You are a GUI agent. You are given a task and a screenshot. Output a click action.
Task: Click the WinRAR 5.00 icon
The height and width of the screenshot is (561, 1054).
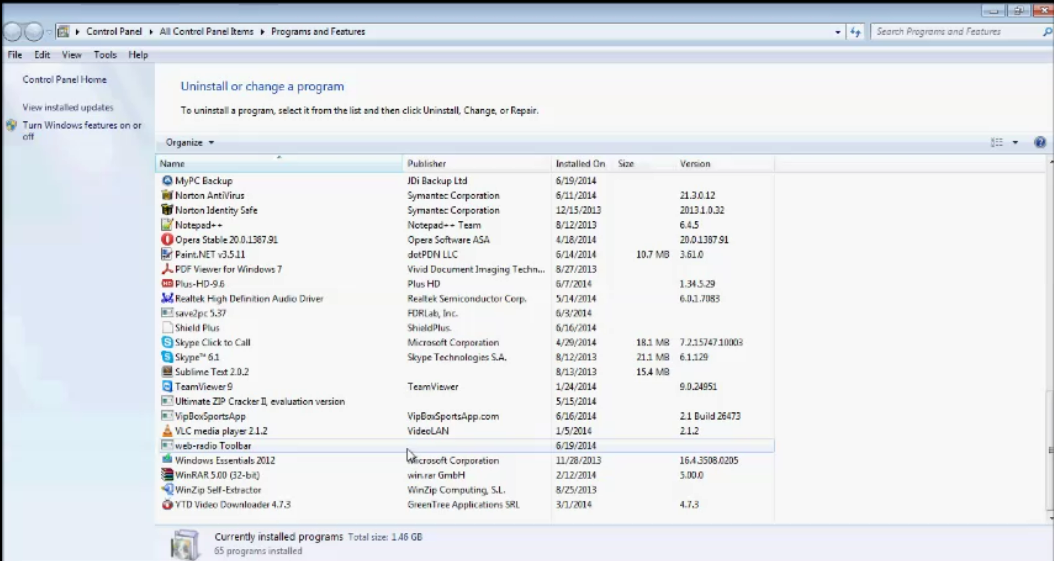tap(167, 475)
